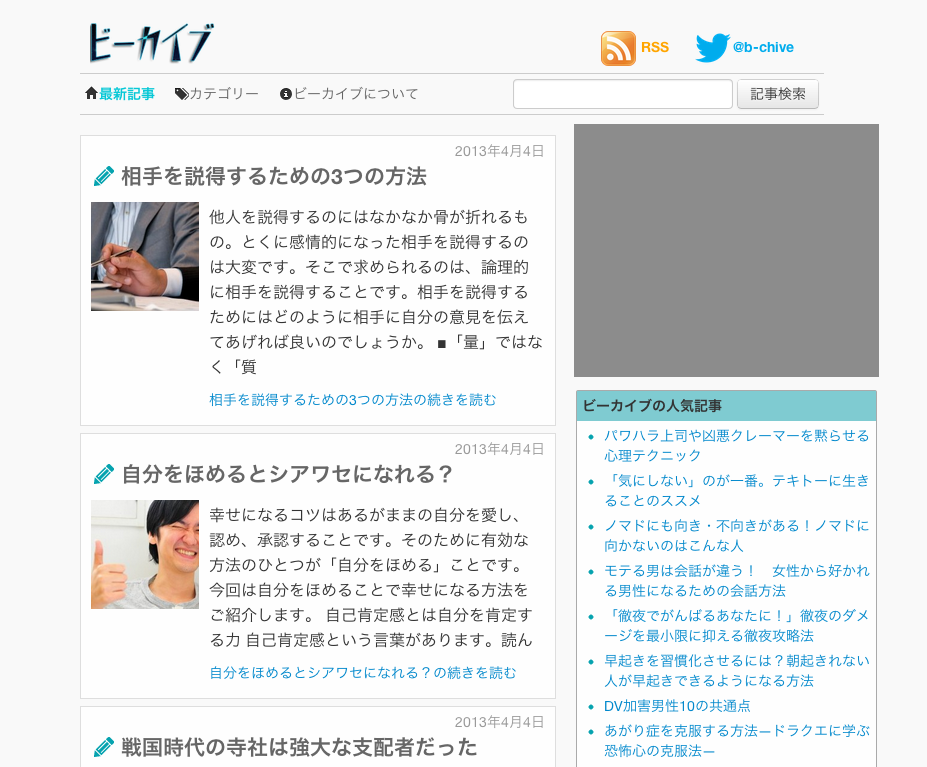Click the home icon beside 最新記事
The image size is (927, 767).
[91, 94]
